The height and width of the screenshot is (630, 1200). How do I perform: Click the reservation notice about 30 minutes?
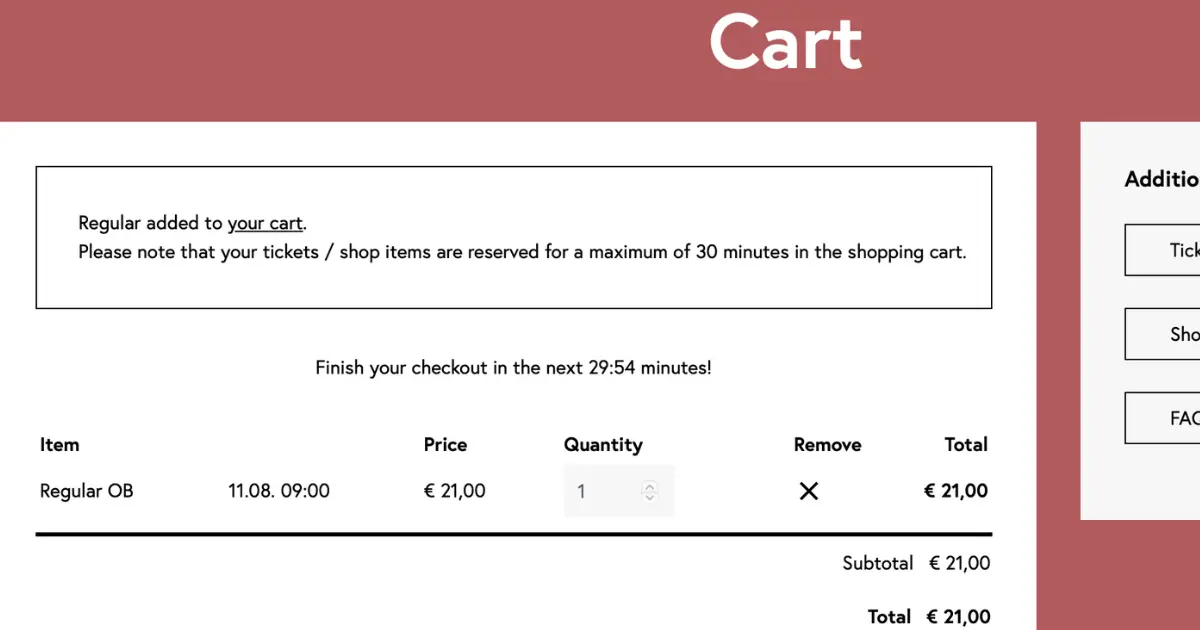click(x=522, y=252)
